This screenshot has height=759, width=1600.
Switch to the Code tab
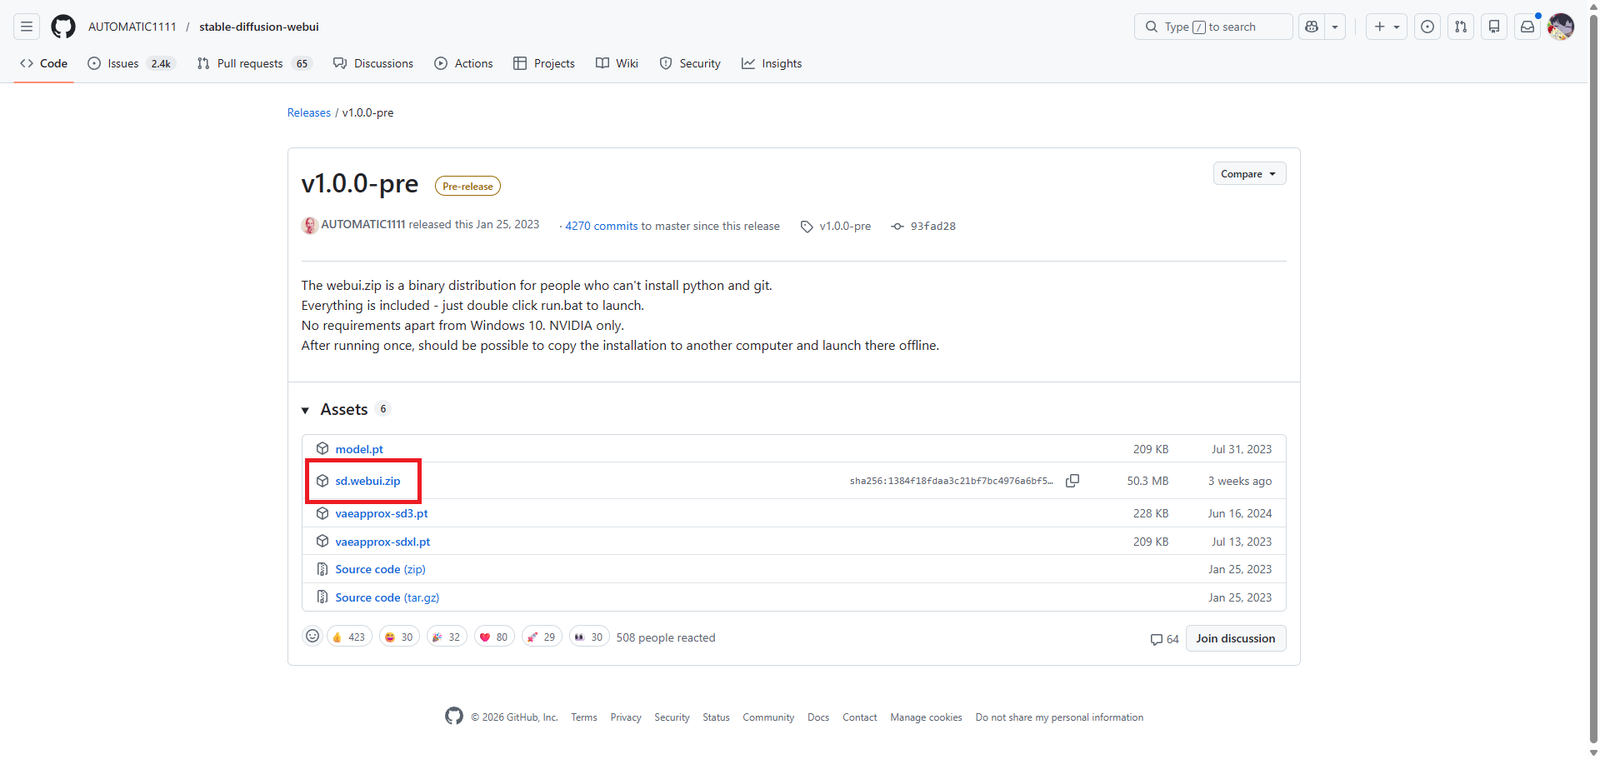click(x=44, y=63)
